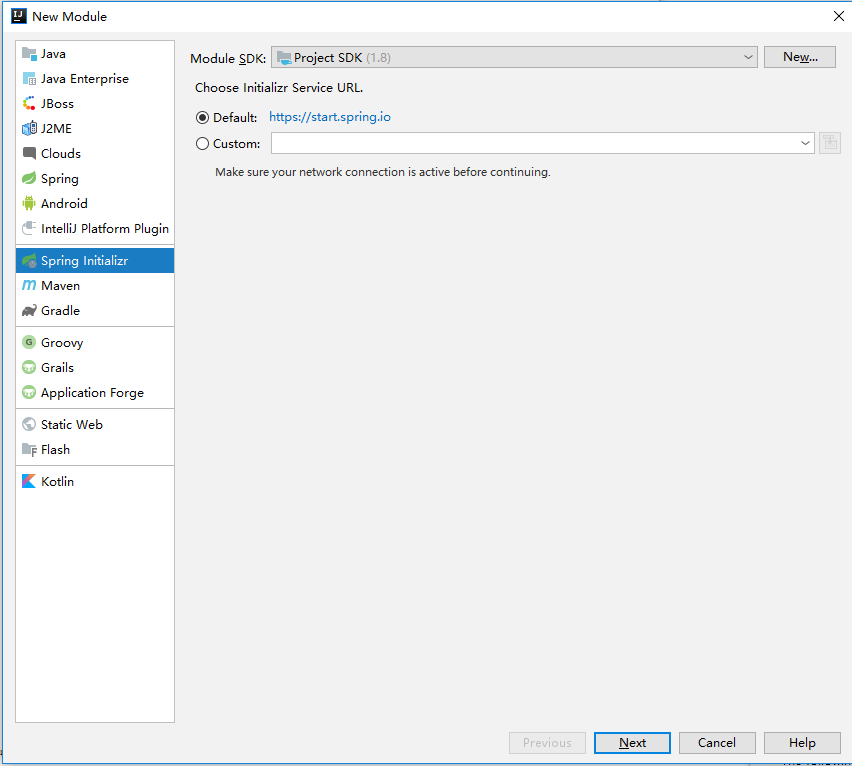Click the Android robot icon
The image size is (852, 766).
pyautogui.click(x=29, y=203)
